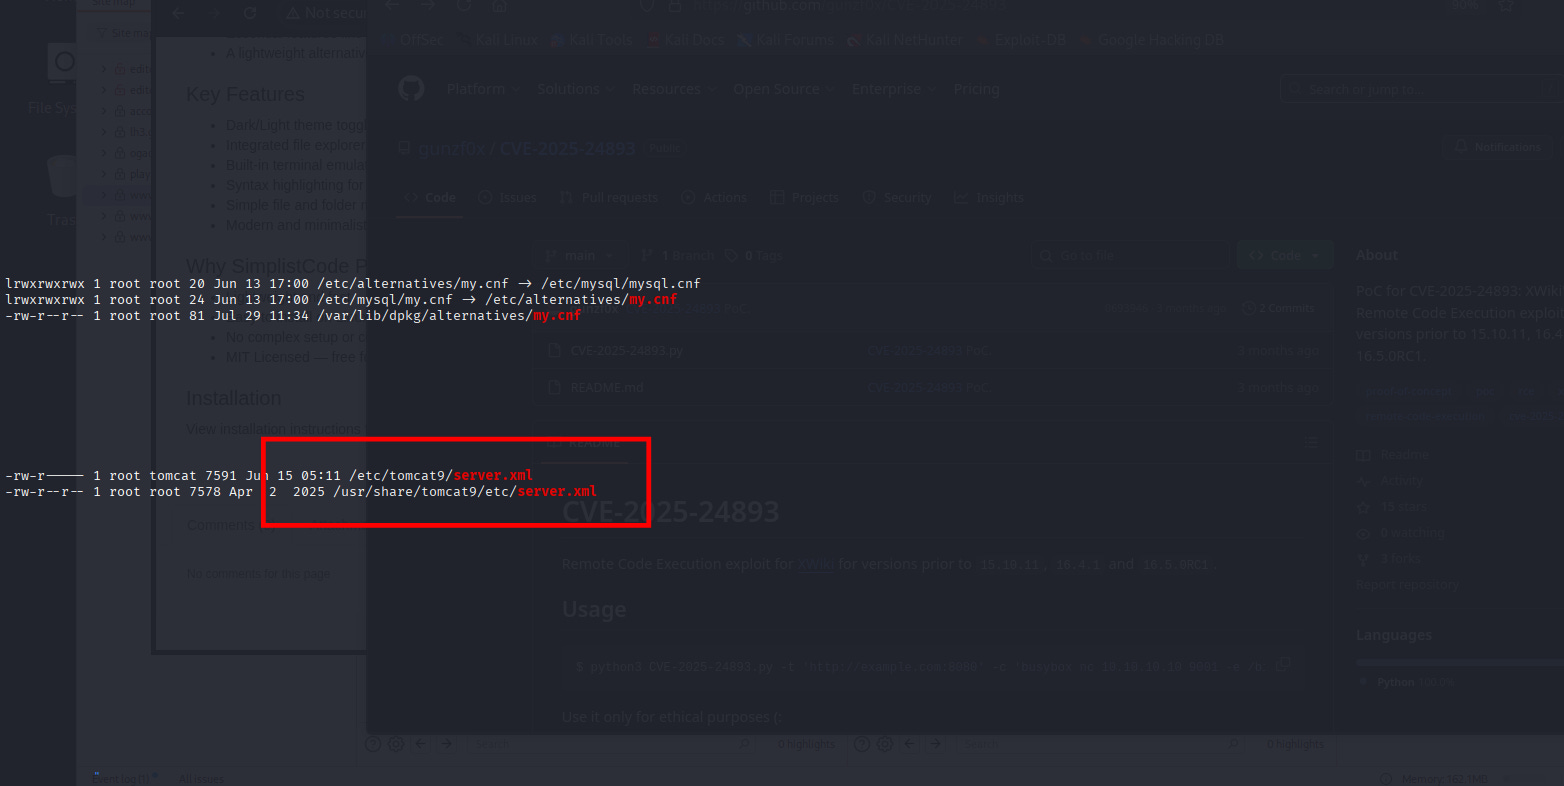Open the main branch selector
The width and height of the screenshot is (1564, 786).
pyautogui.click(x=580, y=256)
